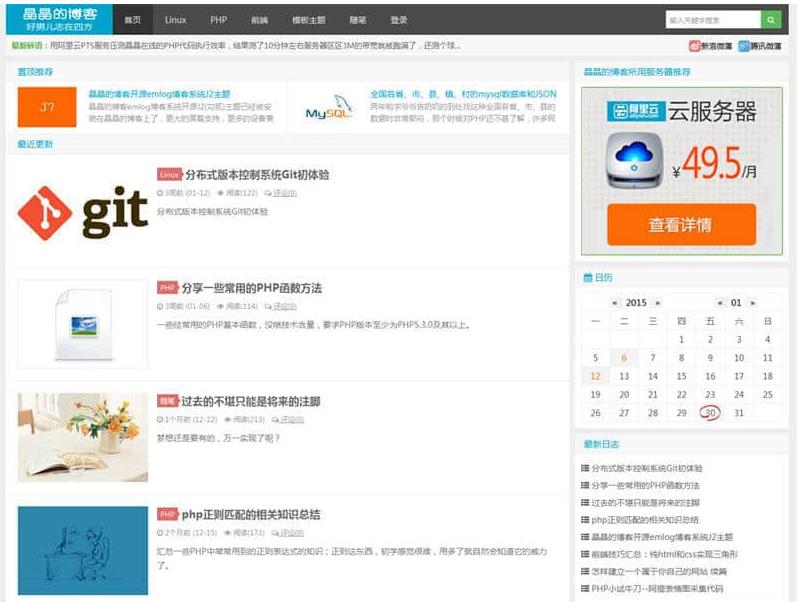Select day 30 circled in the calendar

pos(710,413)
